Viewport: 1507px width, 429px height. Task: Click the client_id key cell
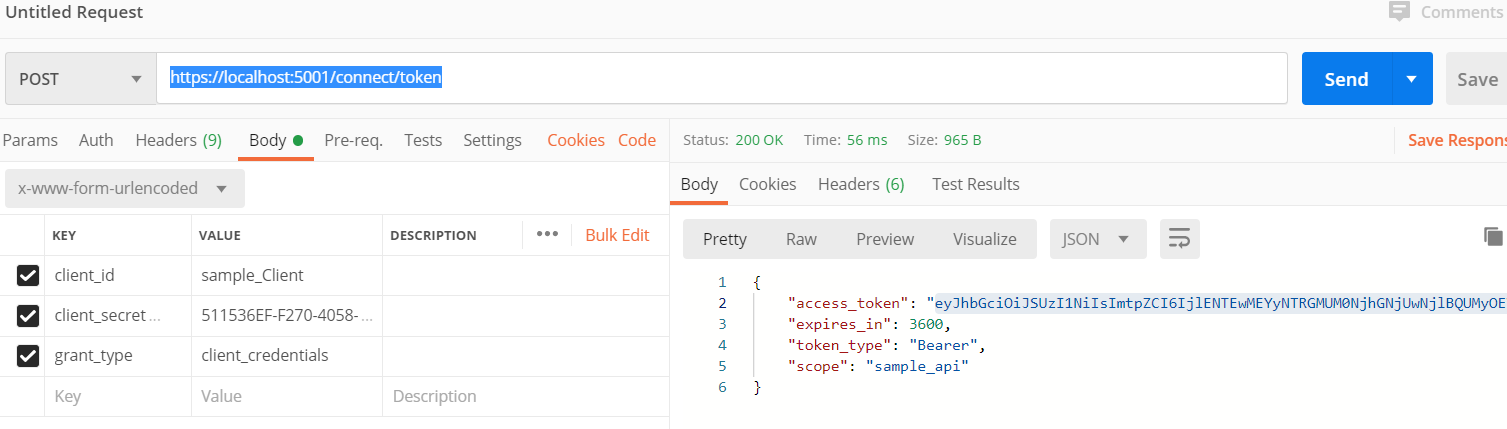[x=117, y=275]
